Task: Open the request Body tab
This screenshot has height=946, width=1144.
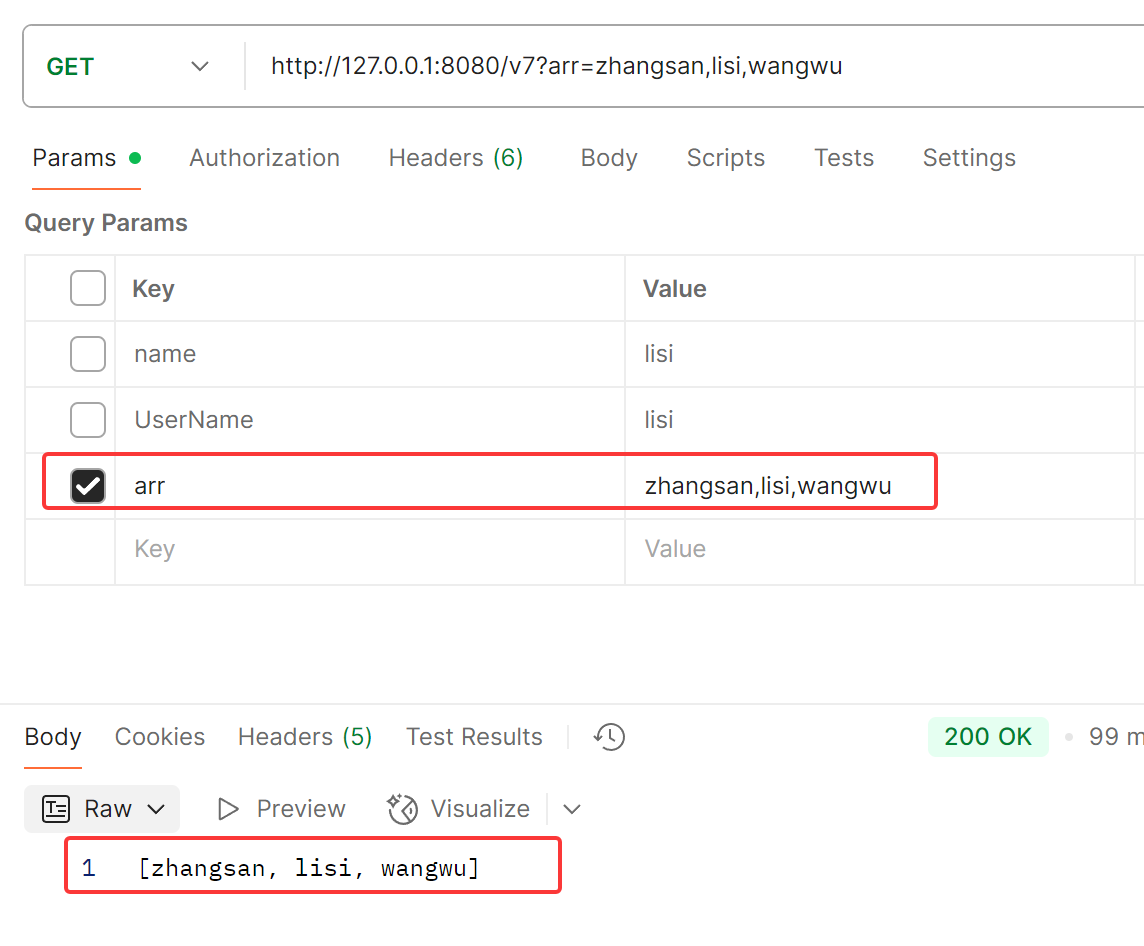Action: tap(608, 158)
